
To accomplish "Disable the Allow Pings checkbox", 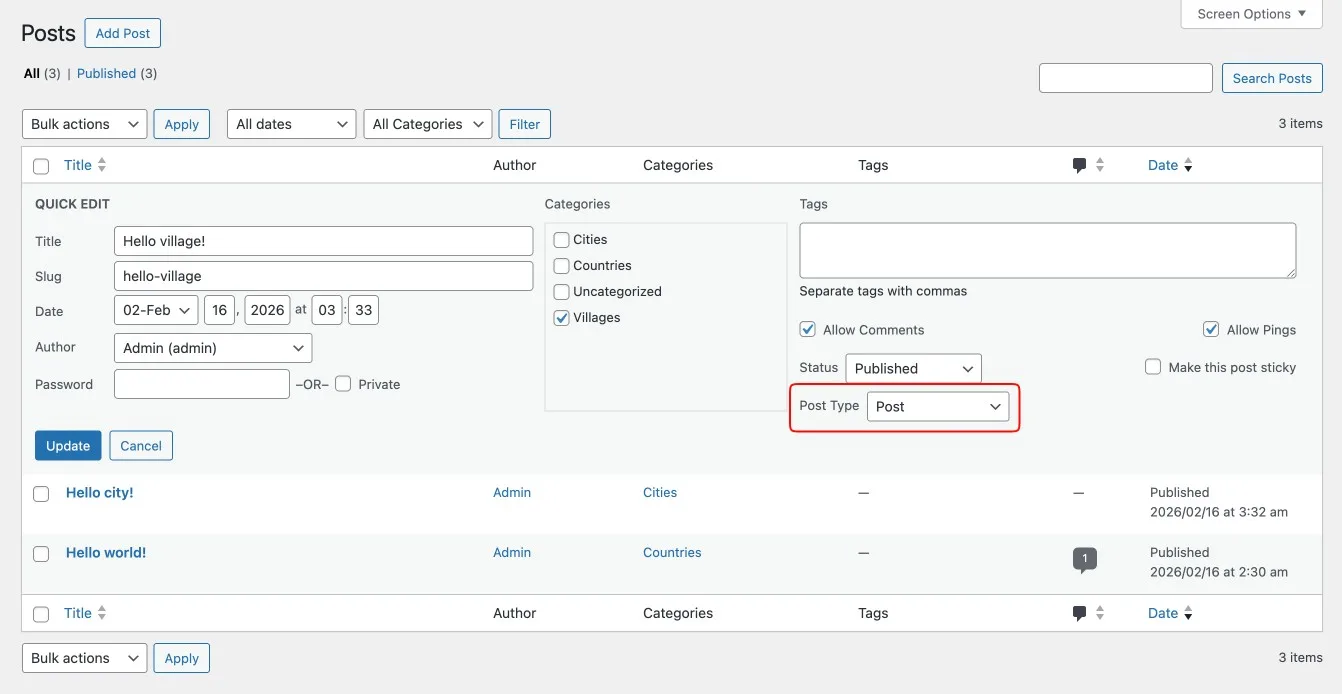I will [1211, 330].
